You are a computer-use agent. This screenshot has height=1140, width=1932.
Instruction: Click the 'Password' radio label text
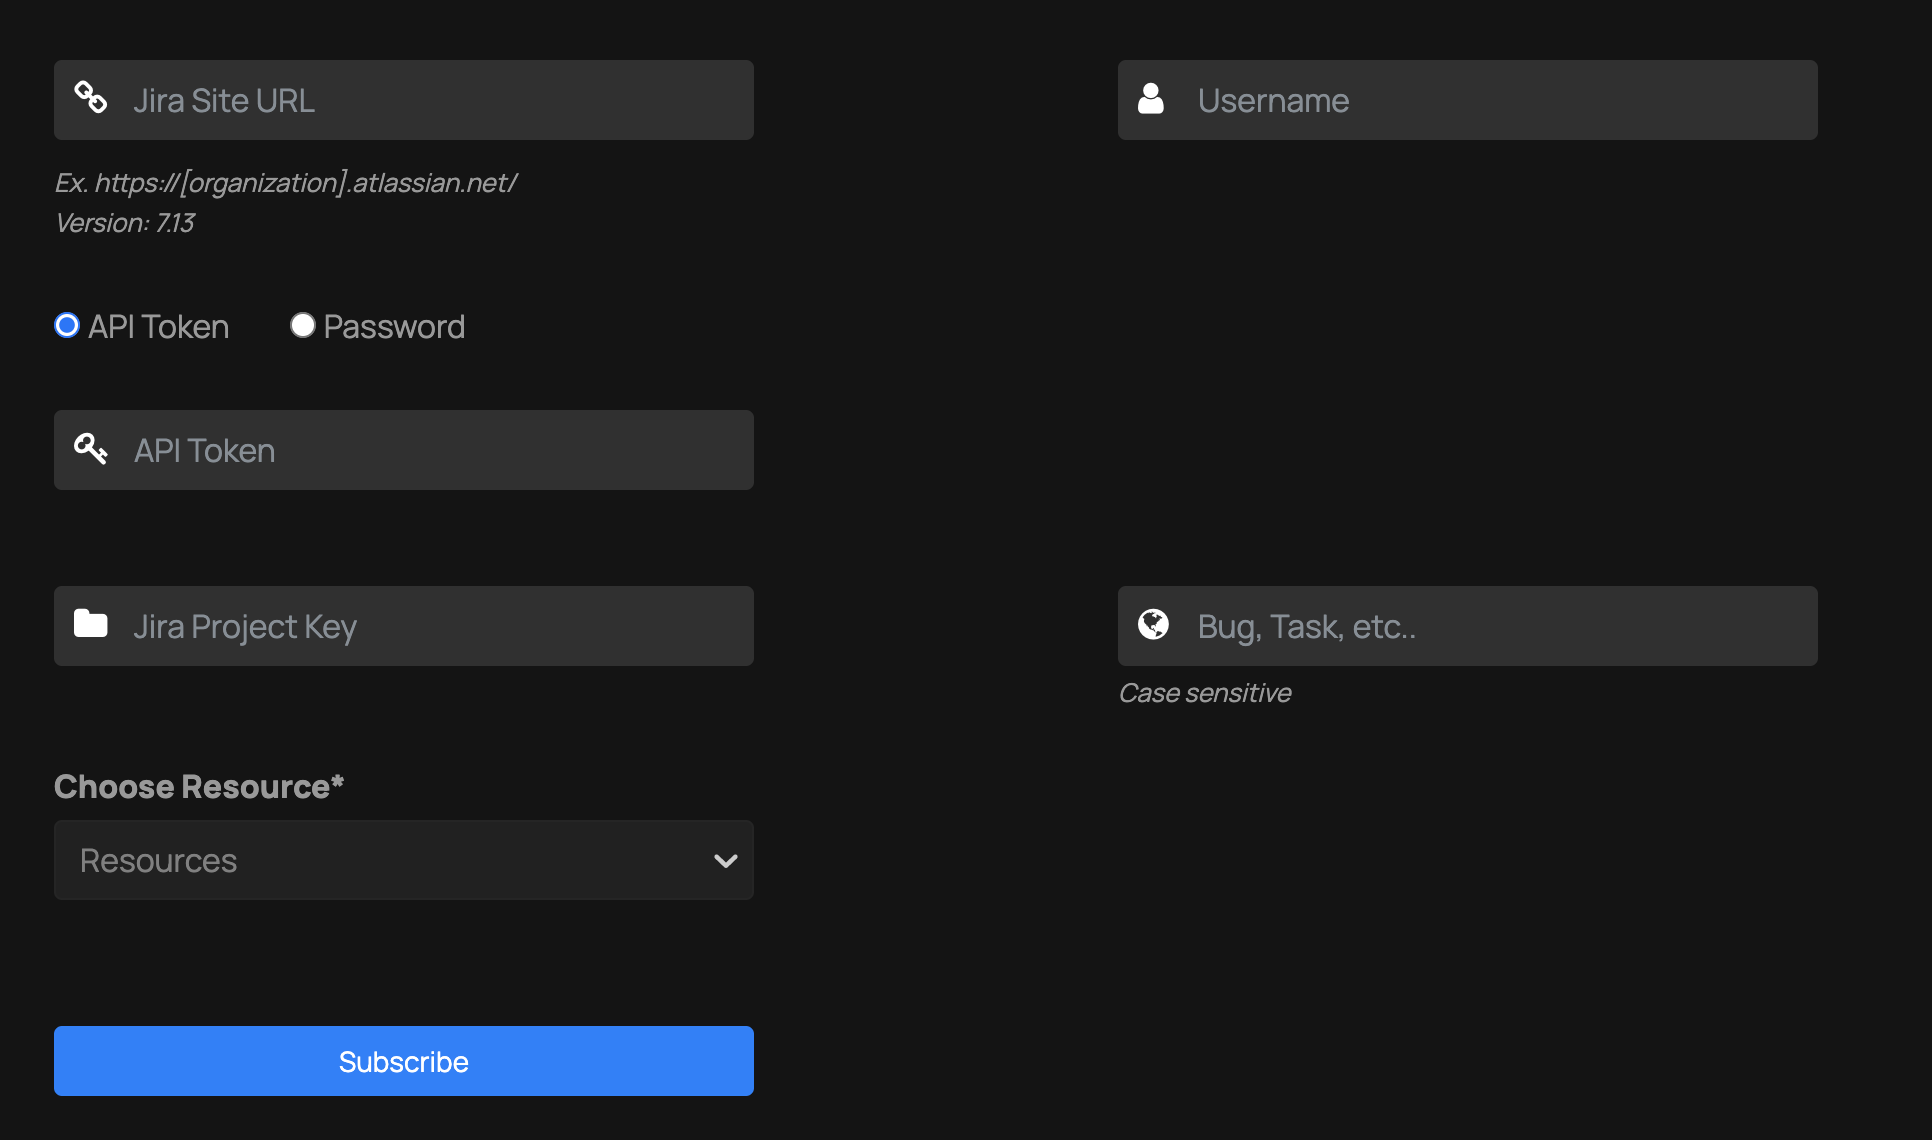(x=394, y=327)
